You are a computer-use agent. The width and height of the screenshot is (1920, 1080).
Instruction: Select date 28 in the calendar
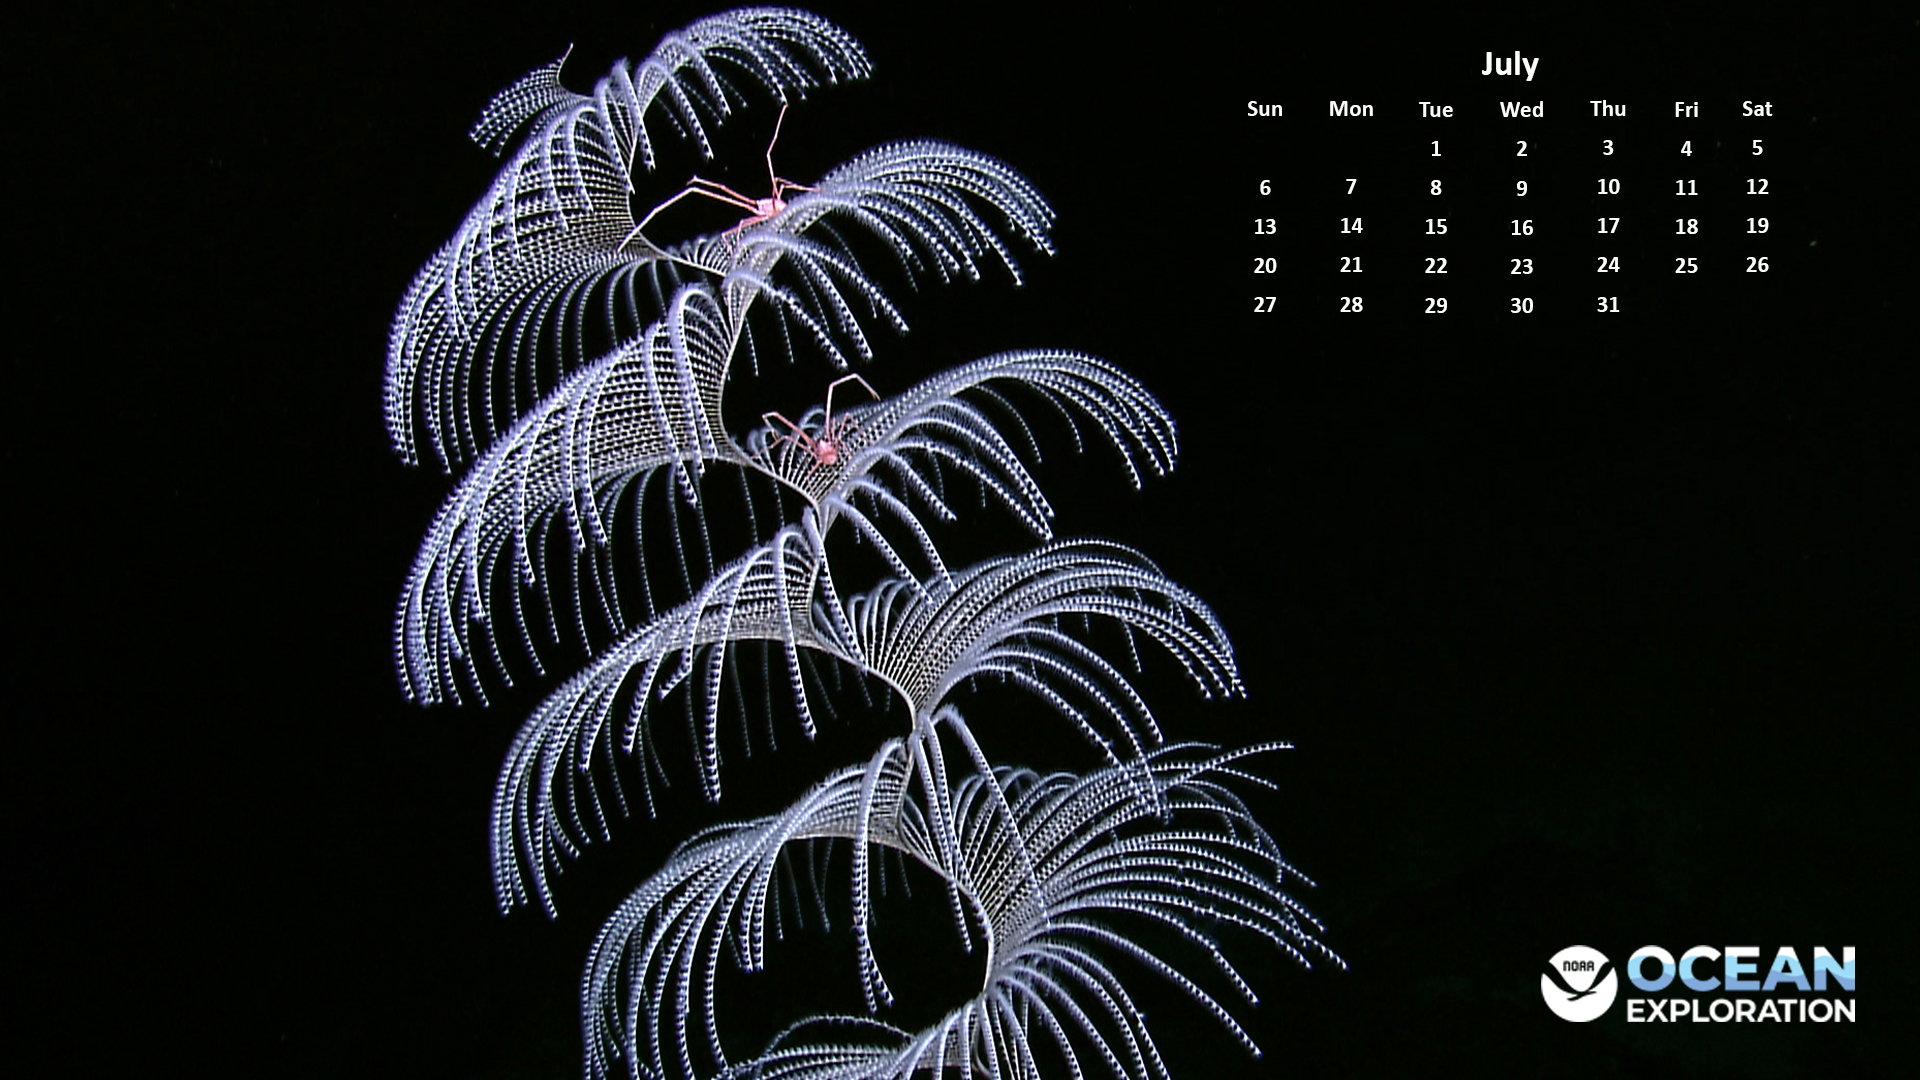[1350, 305]
